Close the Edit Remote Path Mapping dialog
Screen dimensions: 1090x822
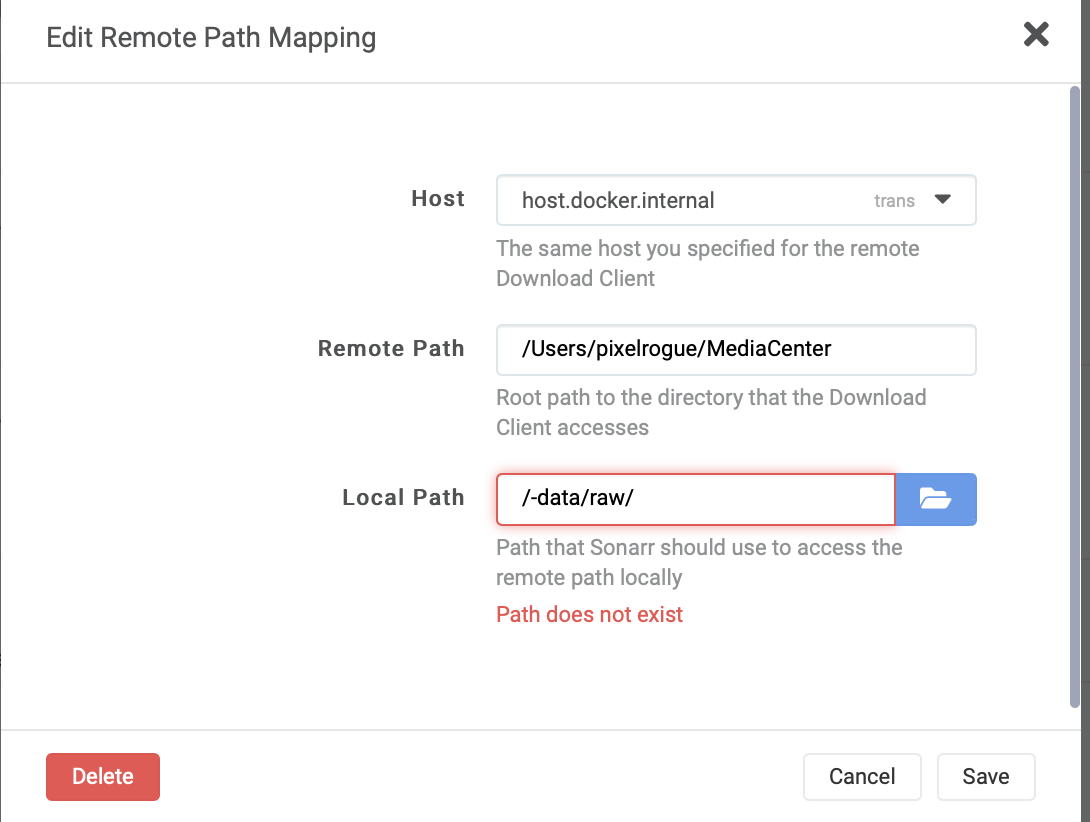coord(1036,35)
